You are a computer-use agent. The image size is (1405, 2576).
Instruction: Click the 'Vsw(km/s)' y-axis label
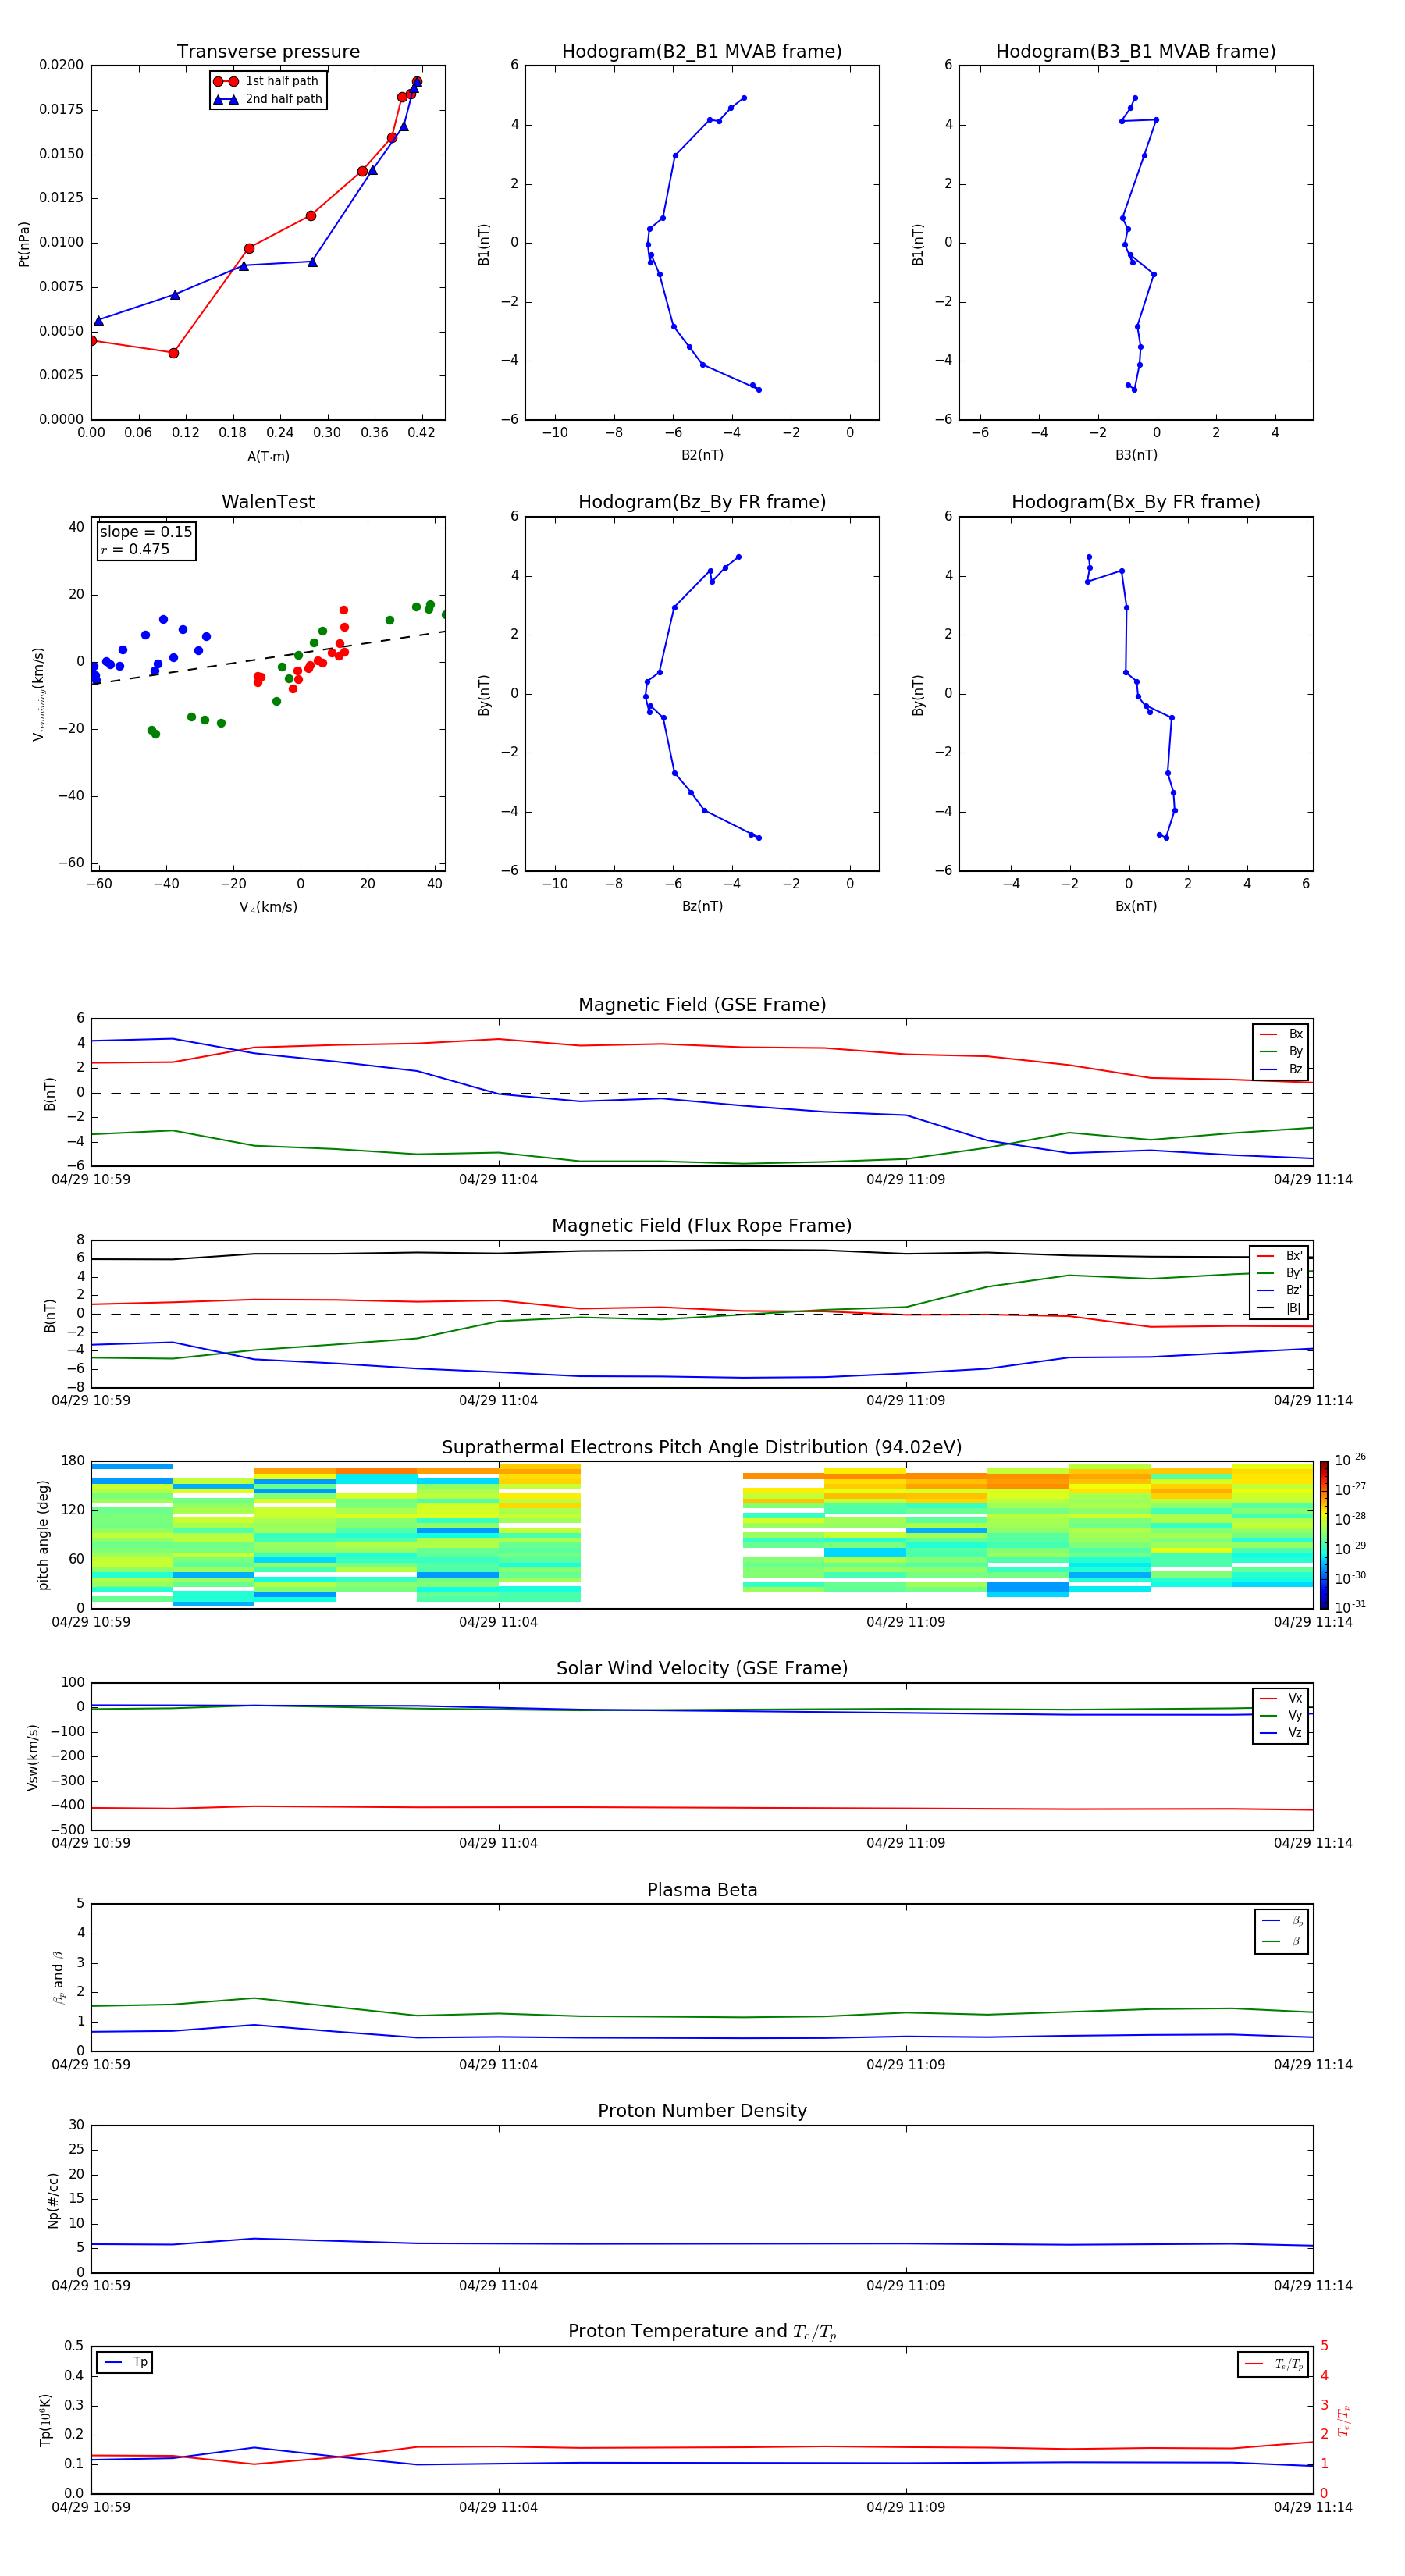click(33, 1757)
